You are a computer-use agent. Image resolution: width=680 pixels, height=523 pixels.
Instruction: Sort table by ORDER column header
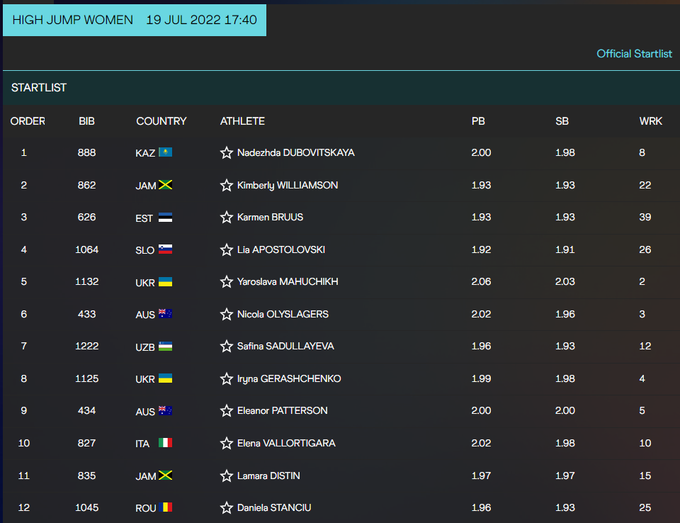[x=28, y=121]
